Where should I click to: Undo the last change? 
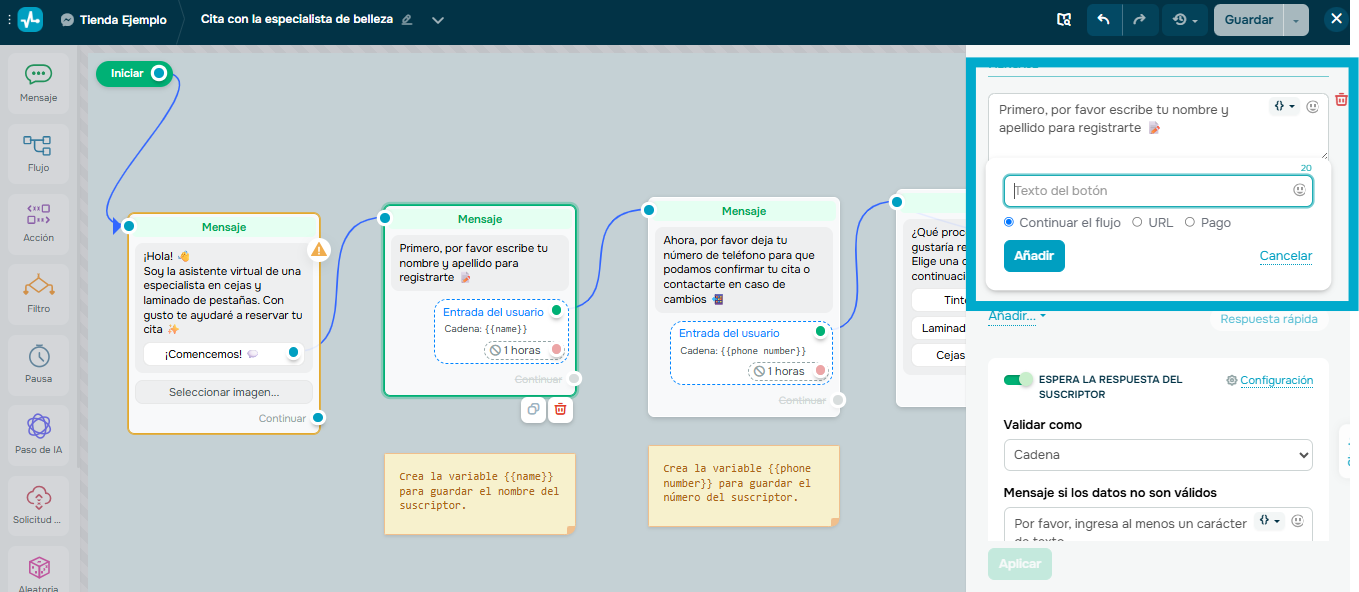click(1104, 19)
